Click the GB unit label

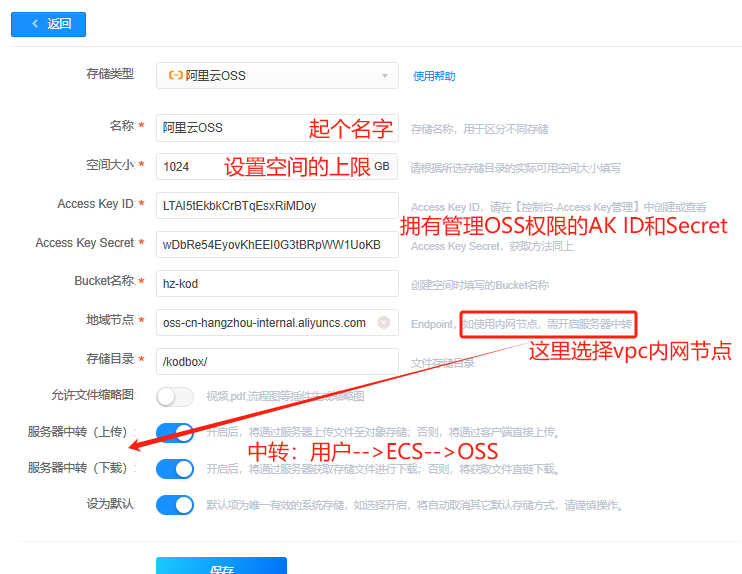pos(382,167)
